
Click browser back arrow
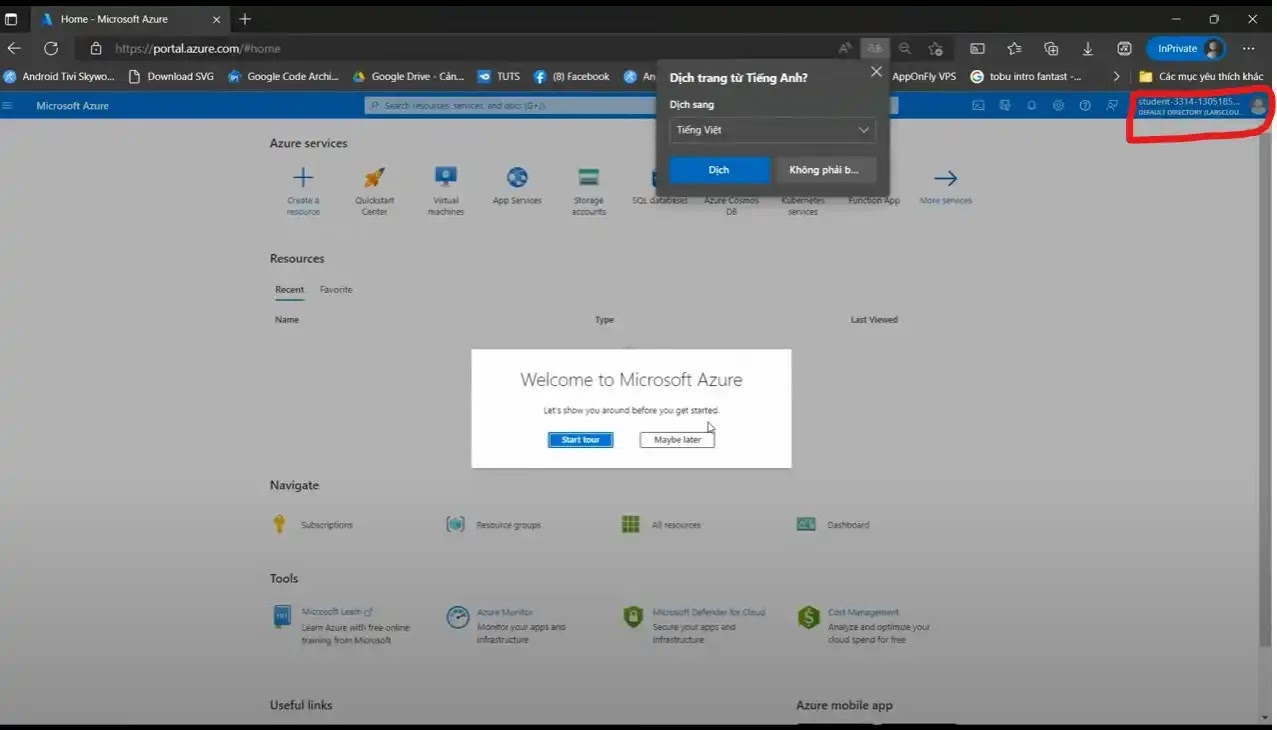coord(14,48)
